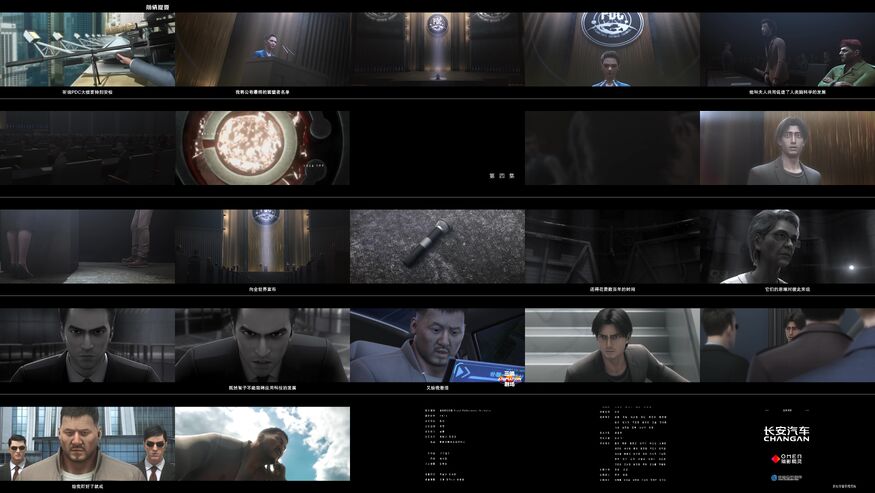Viewport: 875px width, 493px height.
Task: Click the 向全世界宣布 subtitle text
Action: 262,289
